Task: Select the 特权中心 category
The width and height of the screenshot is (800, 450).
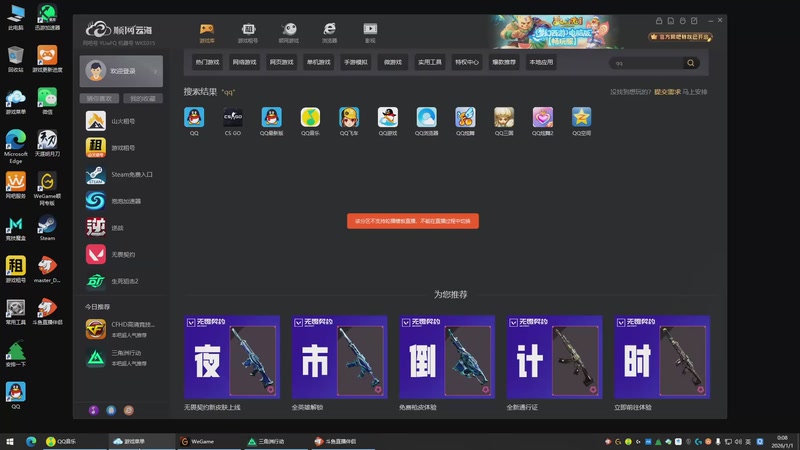Action: (x=467, y=62)
